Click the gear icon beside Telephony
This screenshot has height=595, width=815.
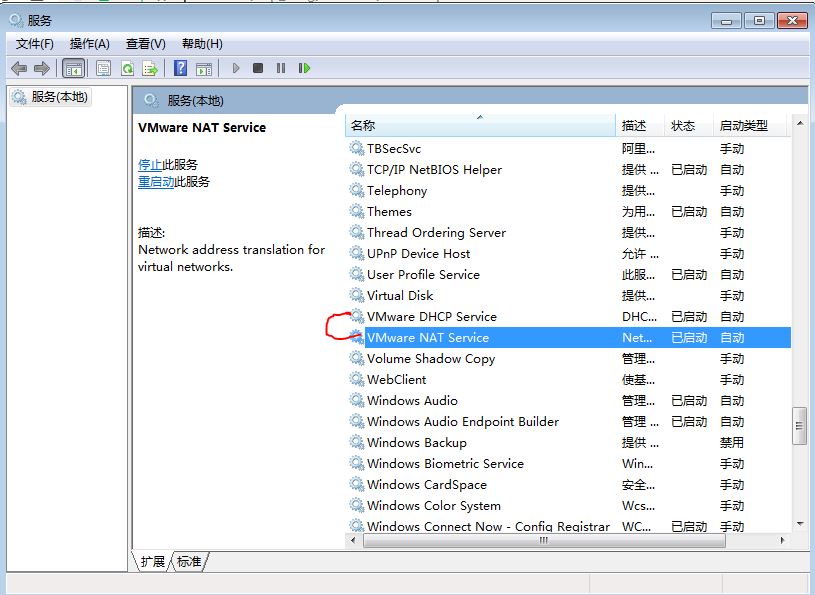tap(357, 191)
